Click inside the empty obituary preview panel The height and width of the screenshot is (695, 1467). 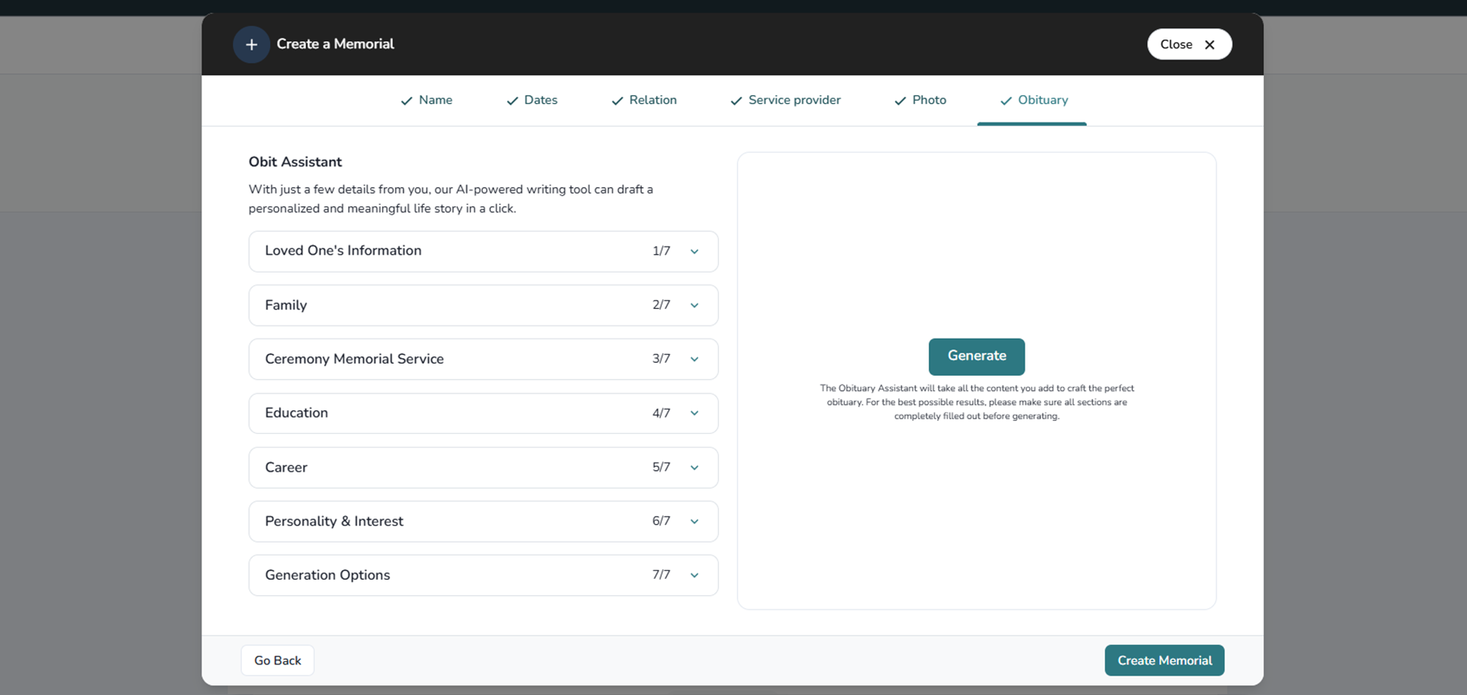click(976, 250)
